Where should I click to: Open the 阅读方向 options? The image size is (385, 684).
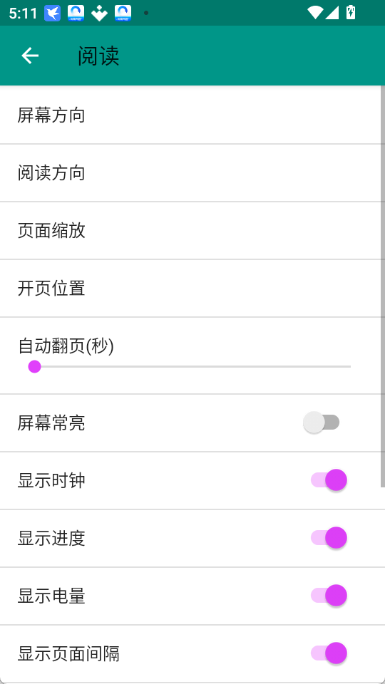[x=190, y=173]
